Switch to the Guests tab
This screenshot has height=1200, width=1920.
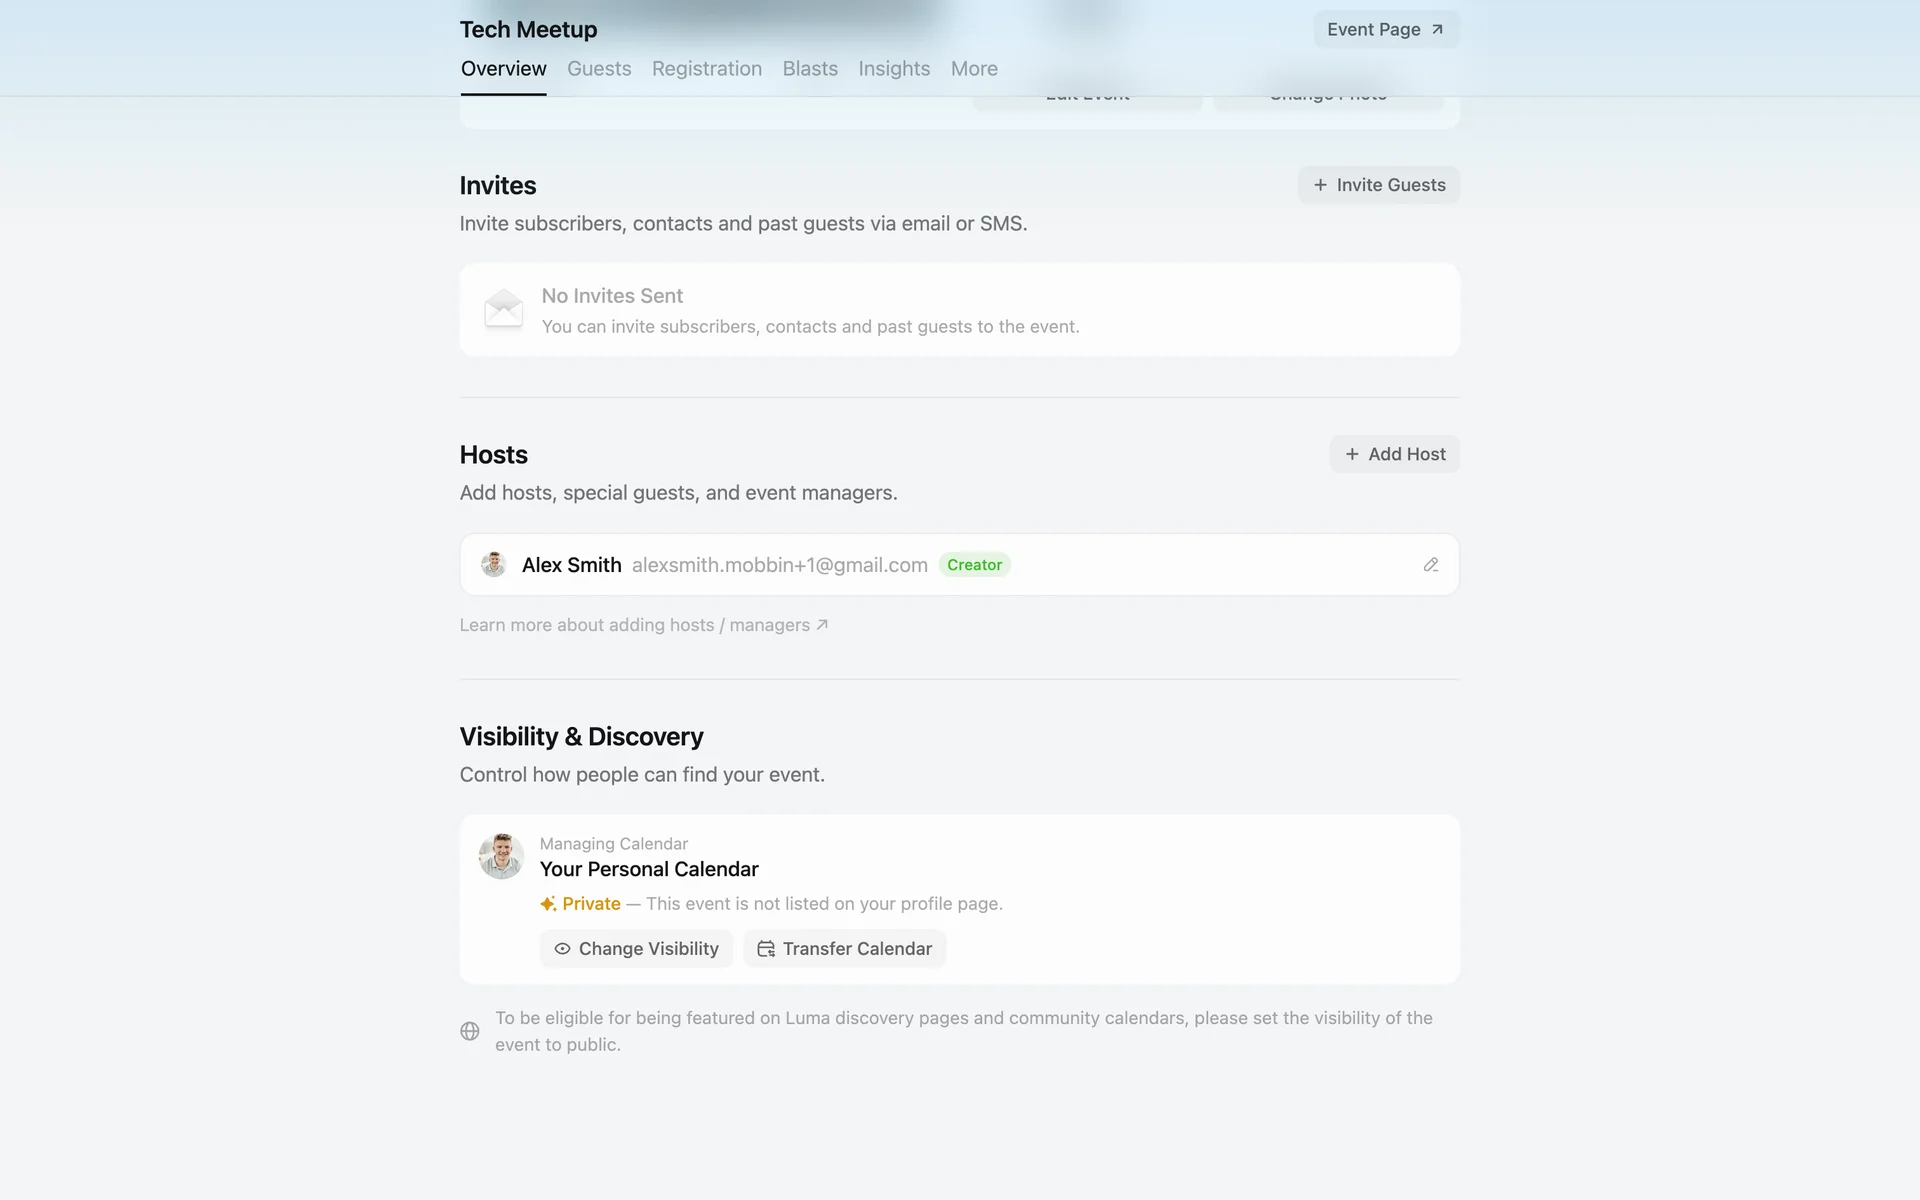[599, 69]
